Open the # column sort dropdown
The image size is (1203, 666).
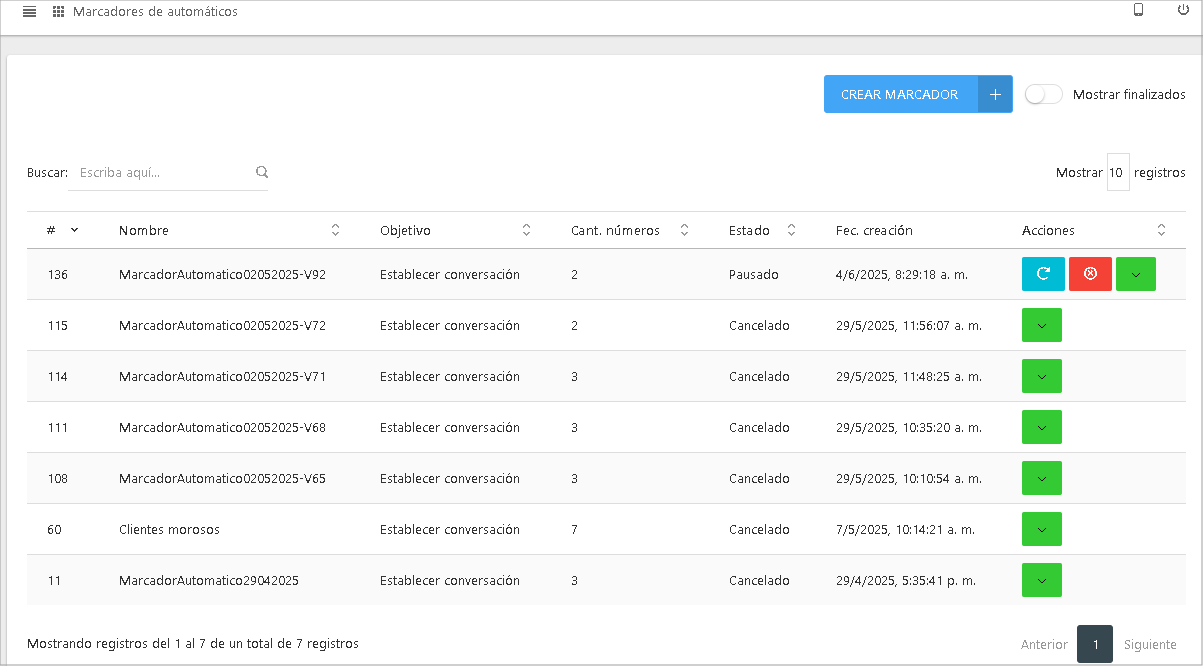(x=74, y=230)
